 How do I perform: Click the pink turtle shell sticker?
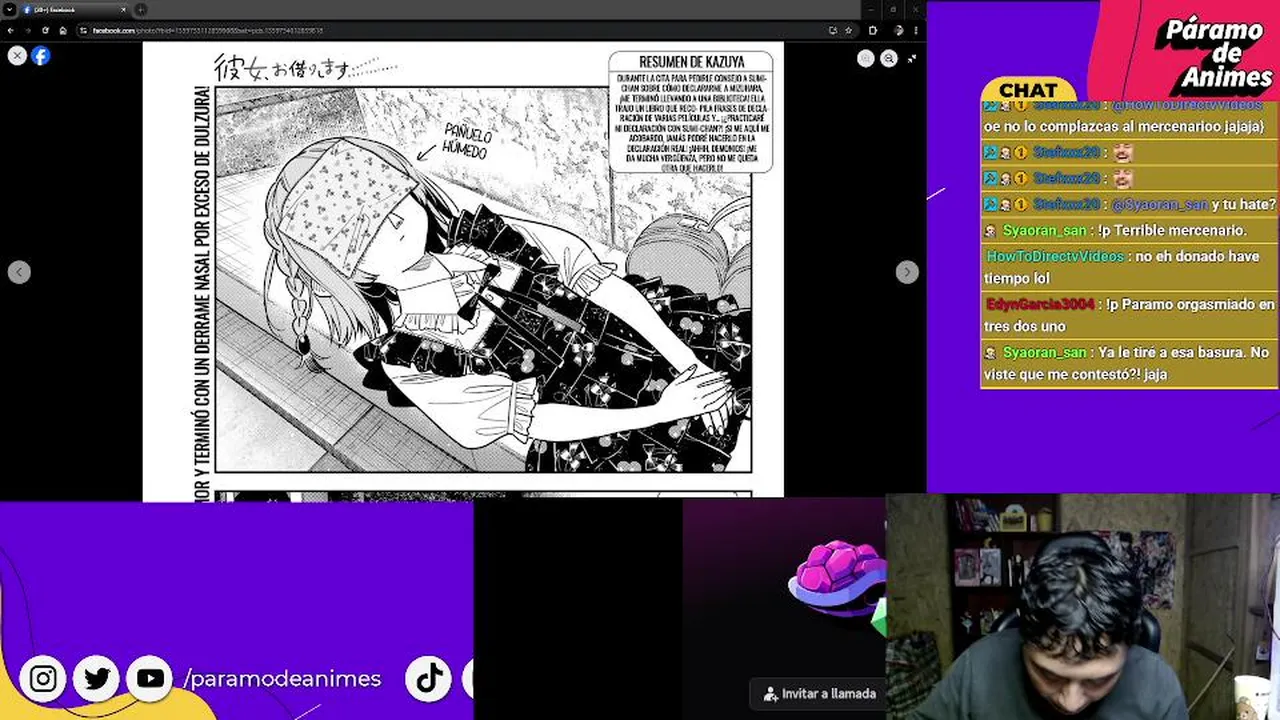(x=838, y=578)
